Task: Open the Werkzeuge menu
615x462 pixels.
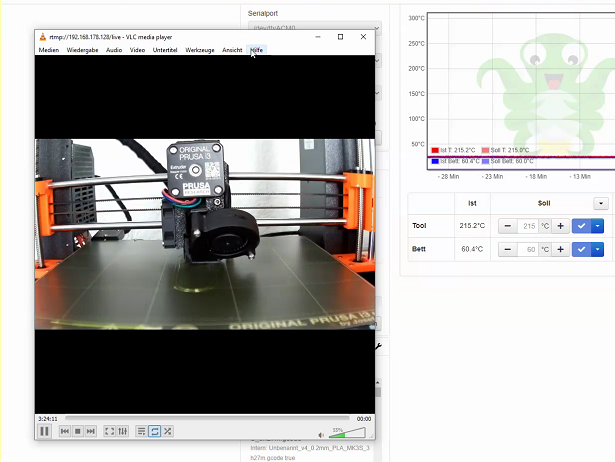Action: (200, 50)
